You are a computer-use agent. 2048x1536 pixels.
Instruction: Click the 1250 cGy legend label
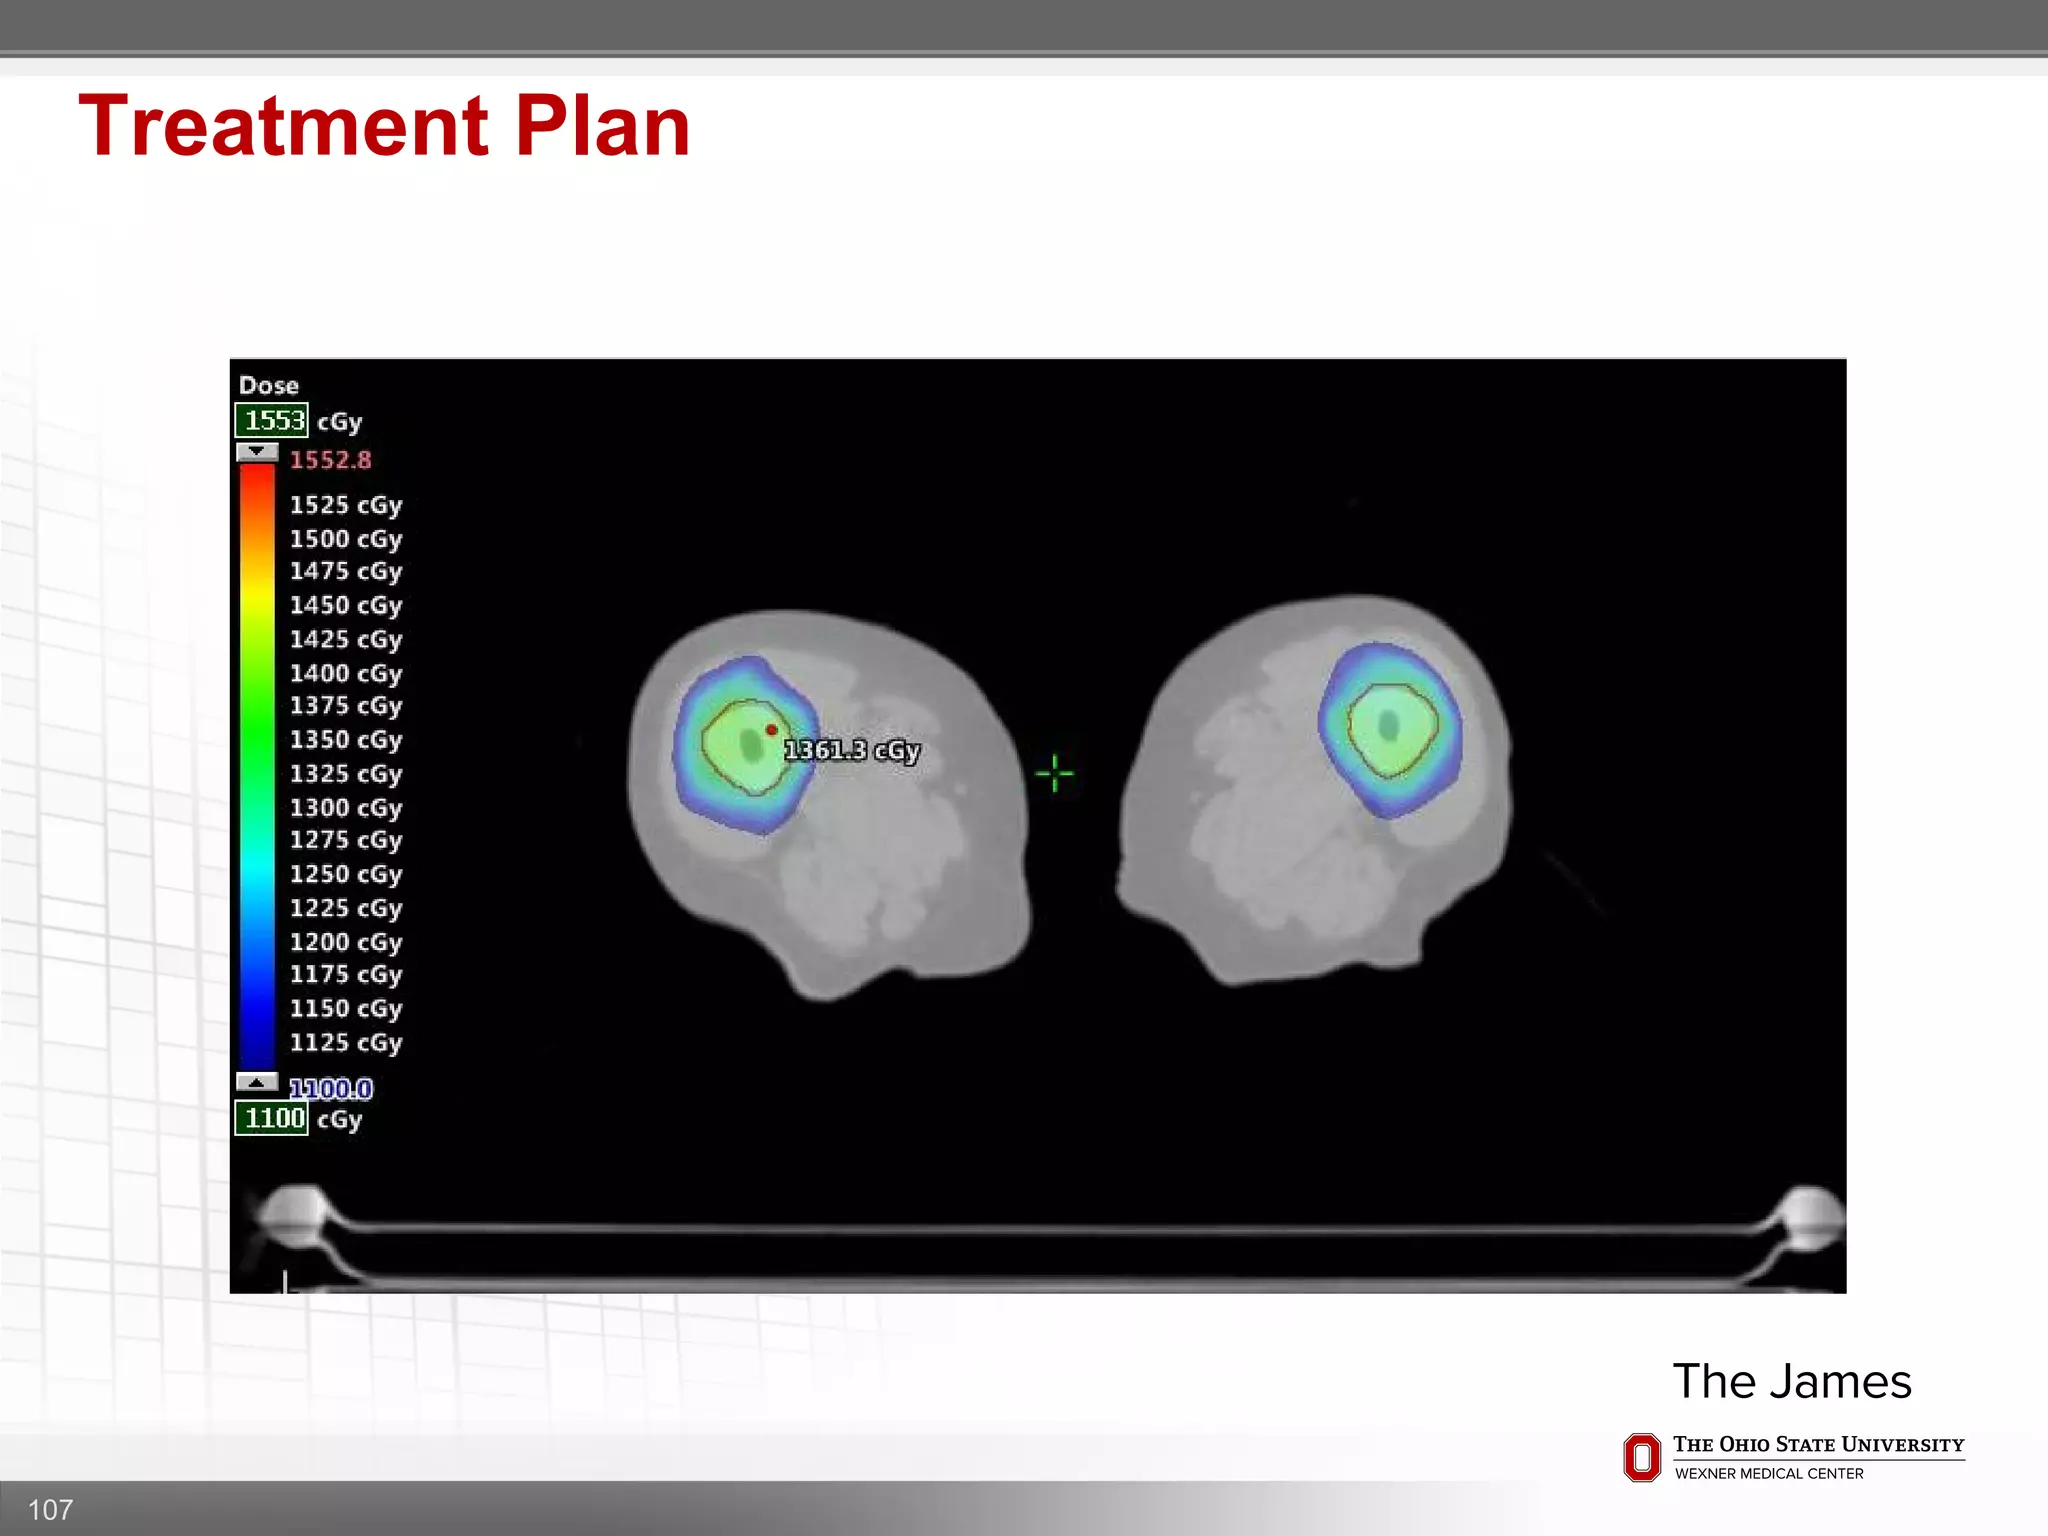coord(346,874)
